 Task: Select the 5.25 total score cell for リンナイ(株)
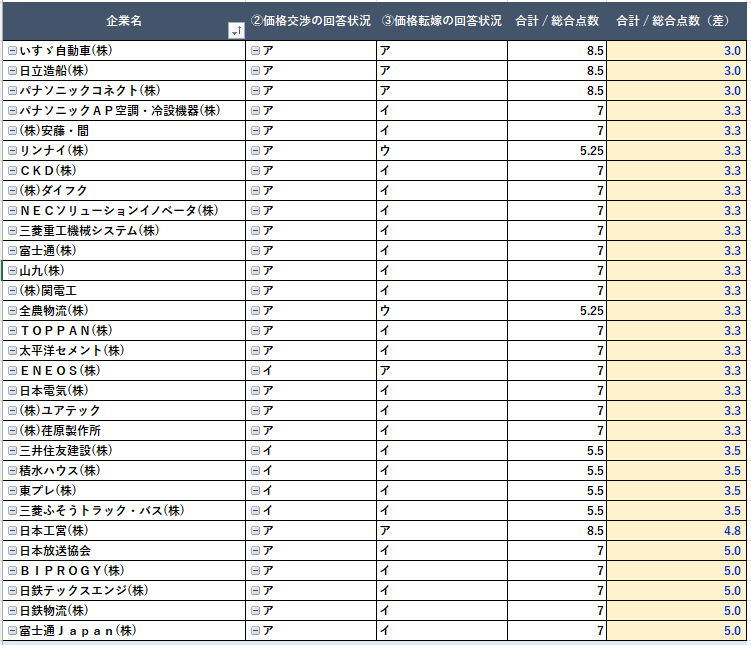(x=556, y=151)
